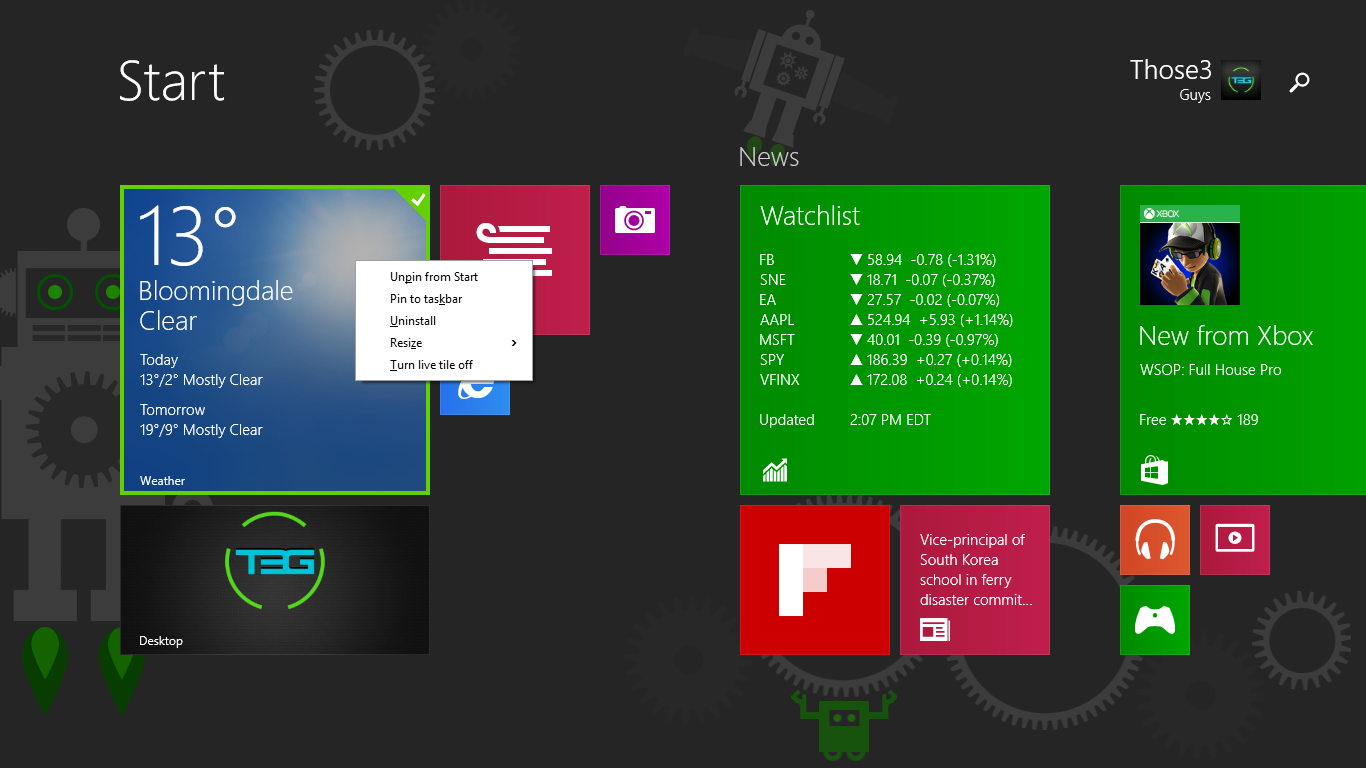Launch the Xbox Music headphones tile
Viewport: 1366px width, 768px height.
pyautogui.click(x=1154, y=540)
